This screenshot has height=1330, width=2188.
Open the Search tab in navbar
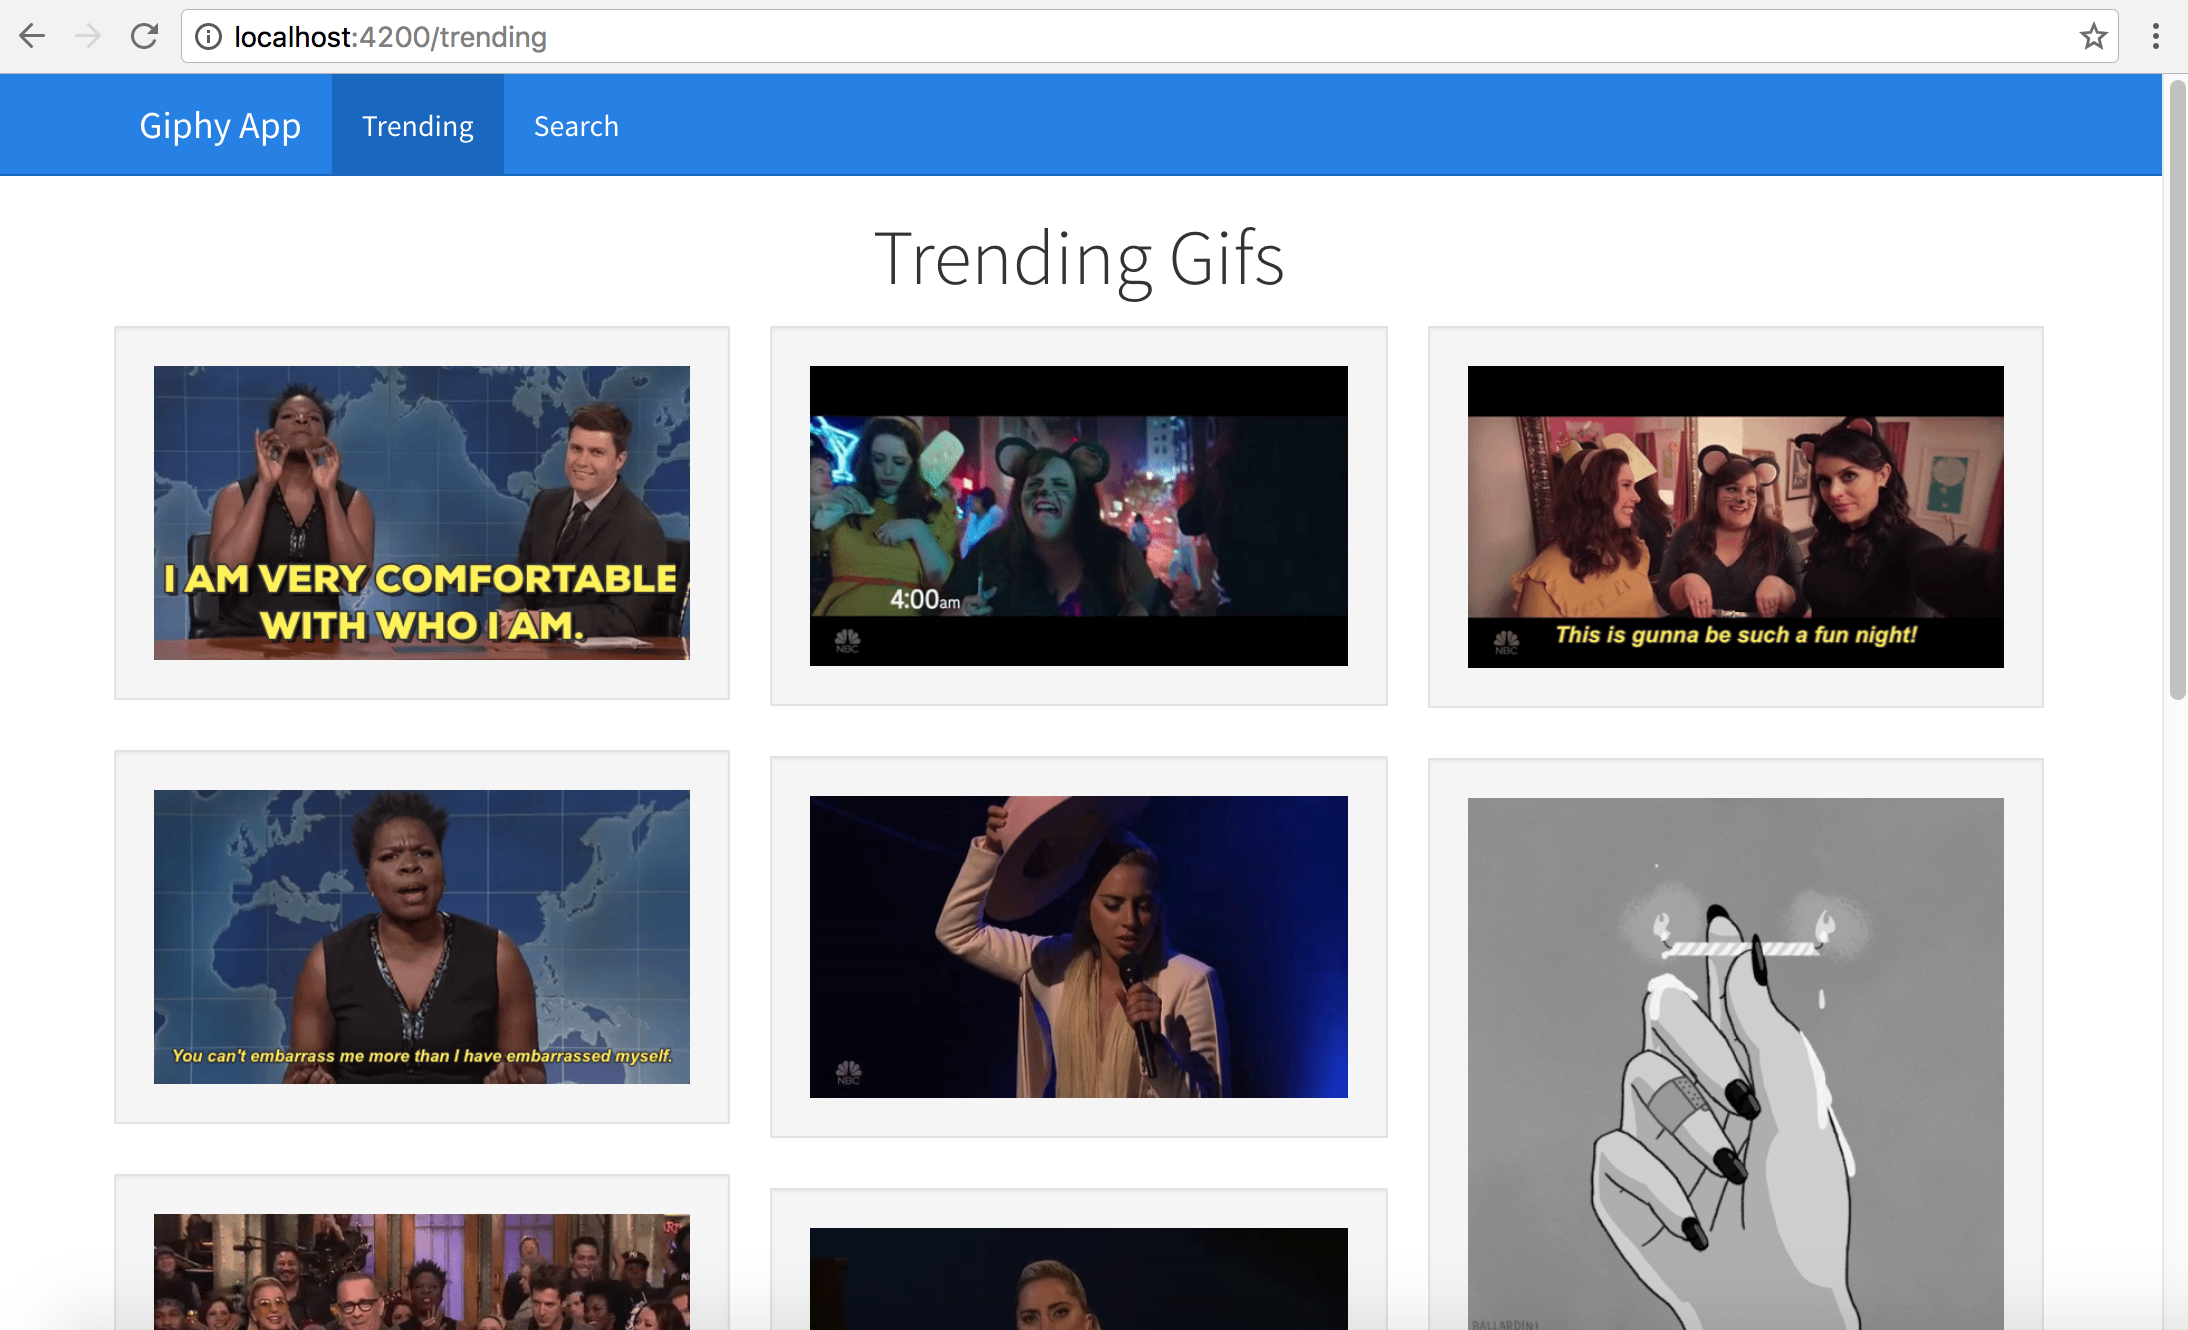(x=576, y=126)
